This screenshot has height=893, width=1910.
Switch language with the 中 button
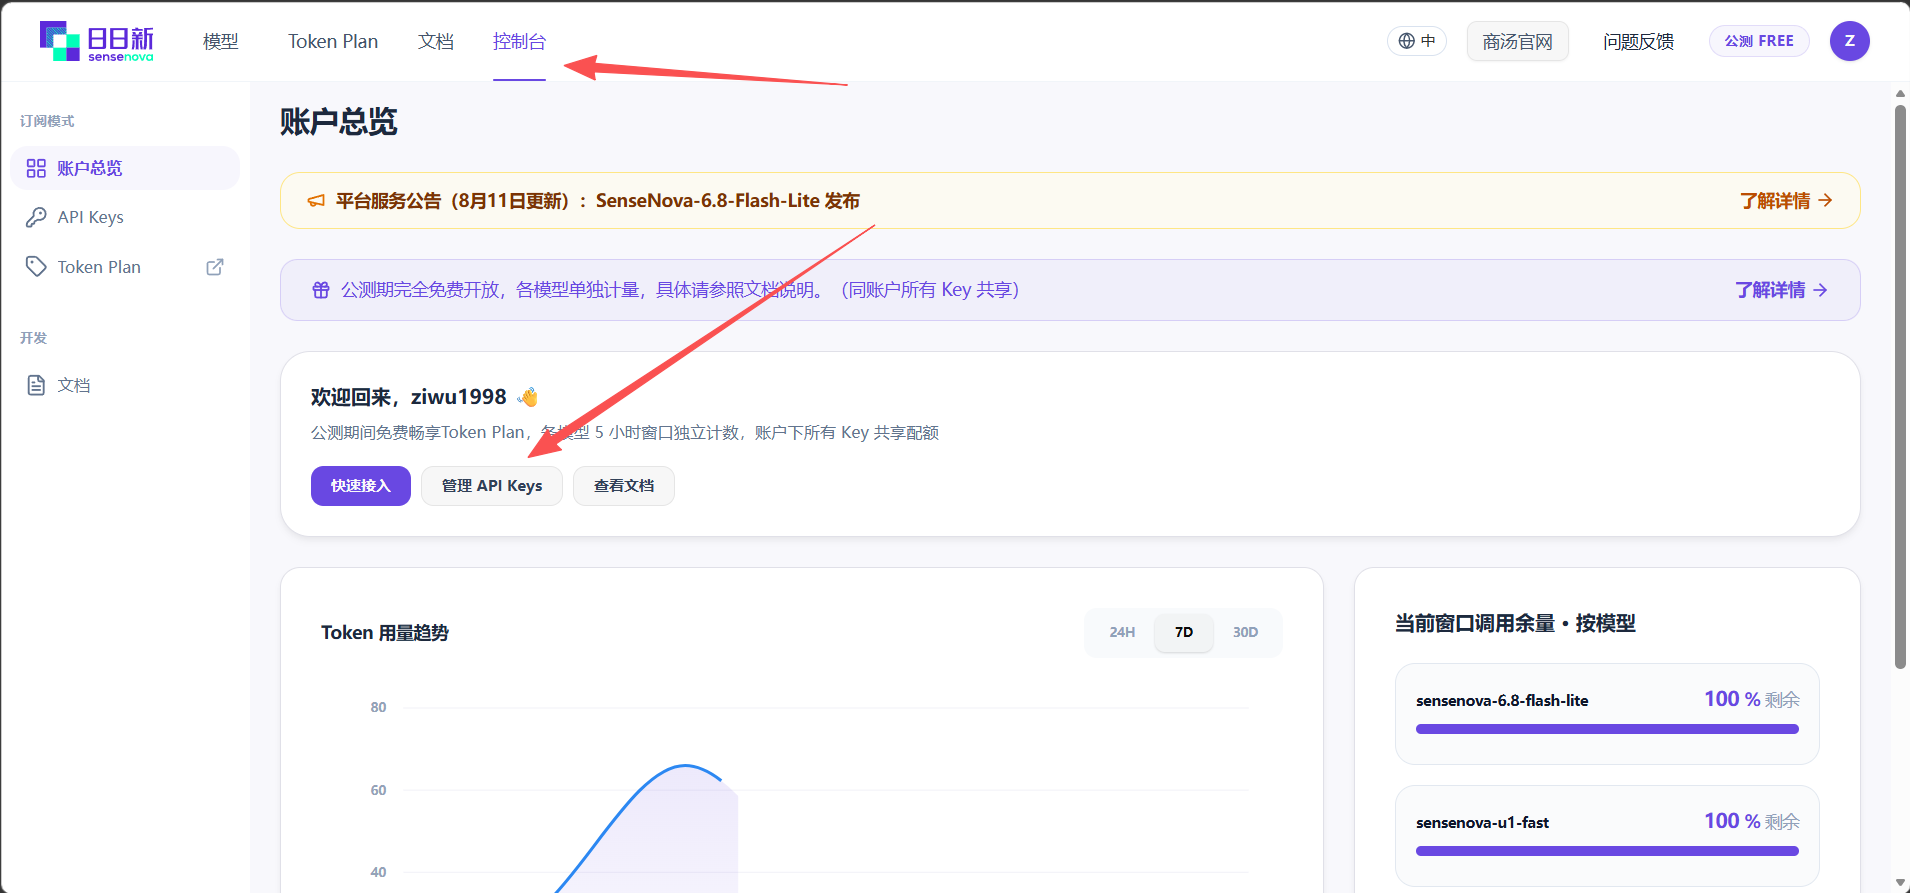click(x=1417, y=41)
